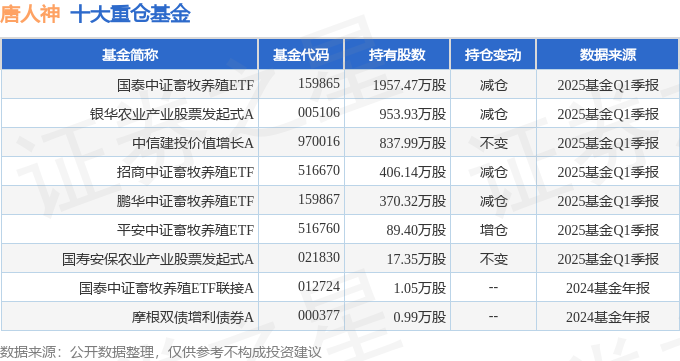Click fund code 021830
This screenshot has height=361, width=680.
[x=319, y=258]
